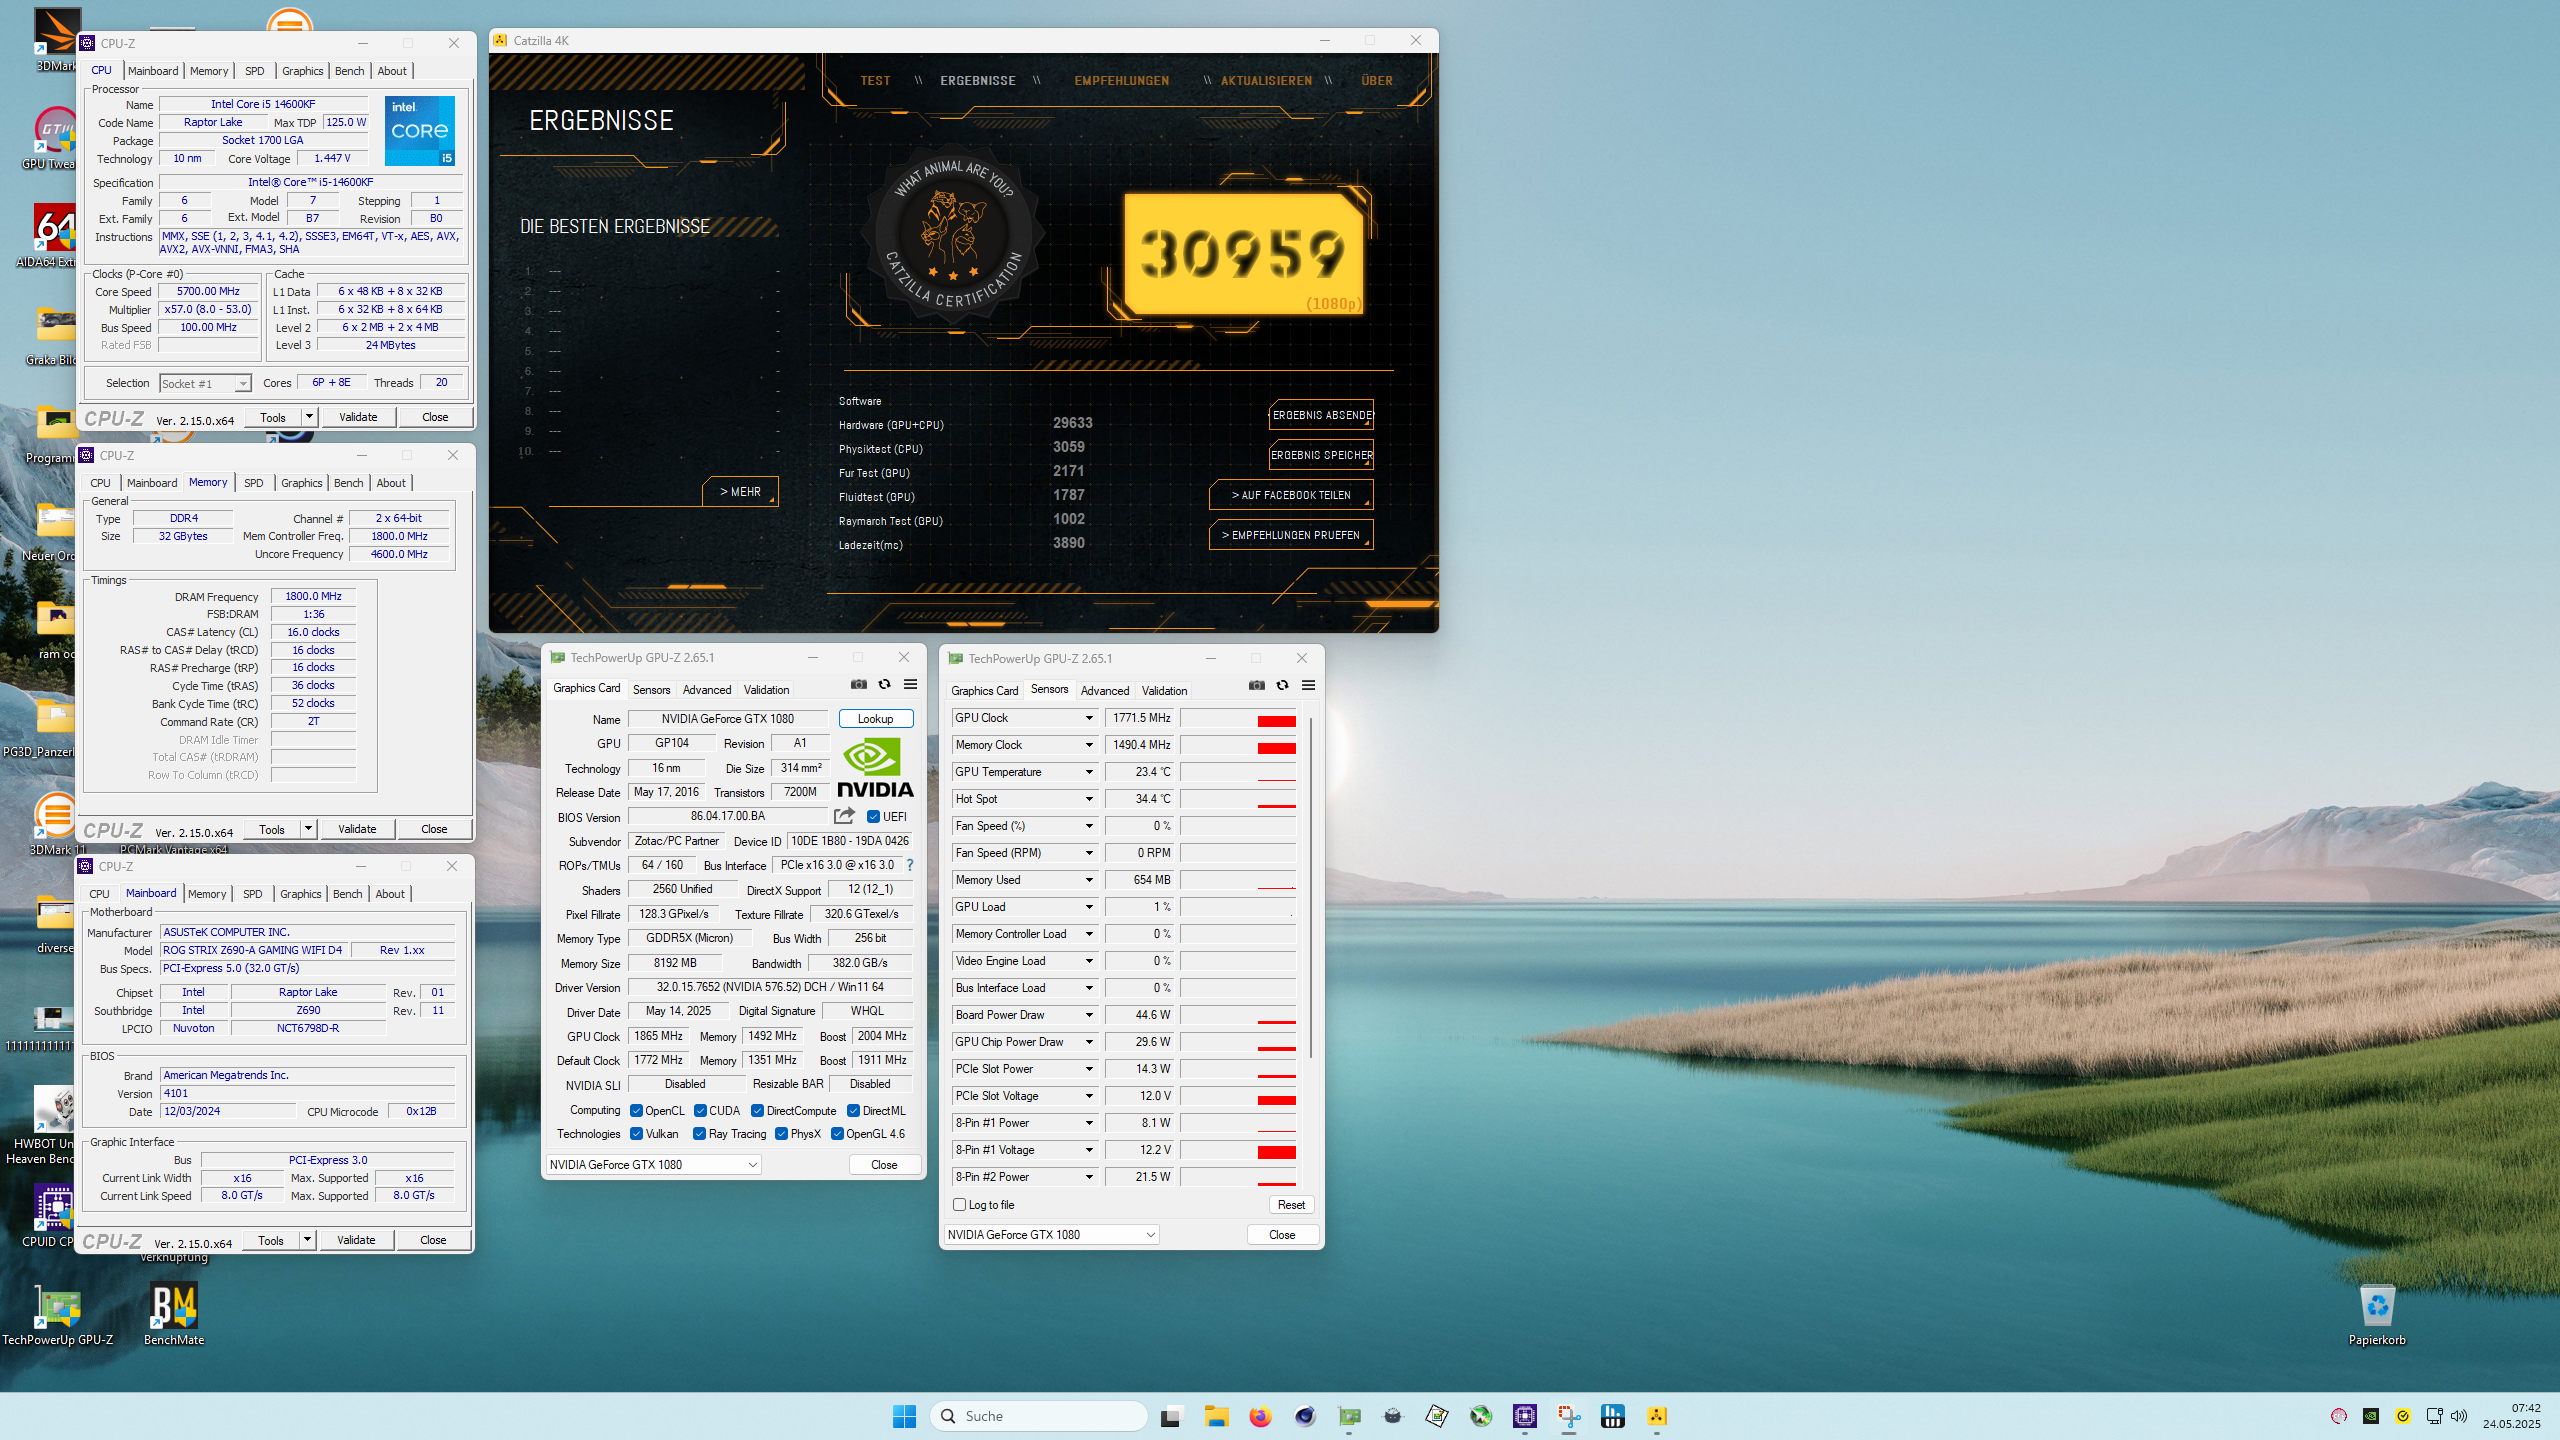Click refresh icon in GPU-Z Sensors window
Viewport: 2560px width, 1440px height.
point(1282,686)
